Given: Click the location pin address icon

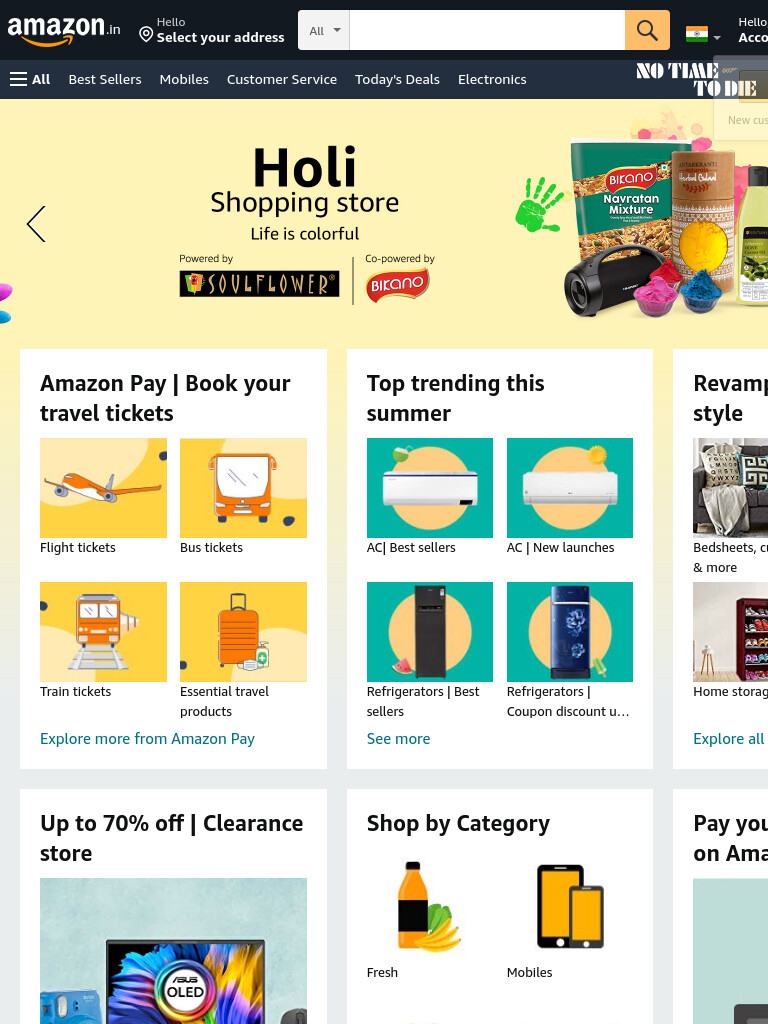Looking at the screenshot, I should pos(146,34).
